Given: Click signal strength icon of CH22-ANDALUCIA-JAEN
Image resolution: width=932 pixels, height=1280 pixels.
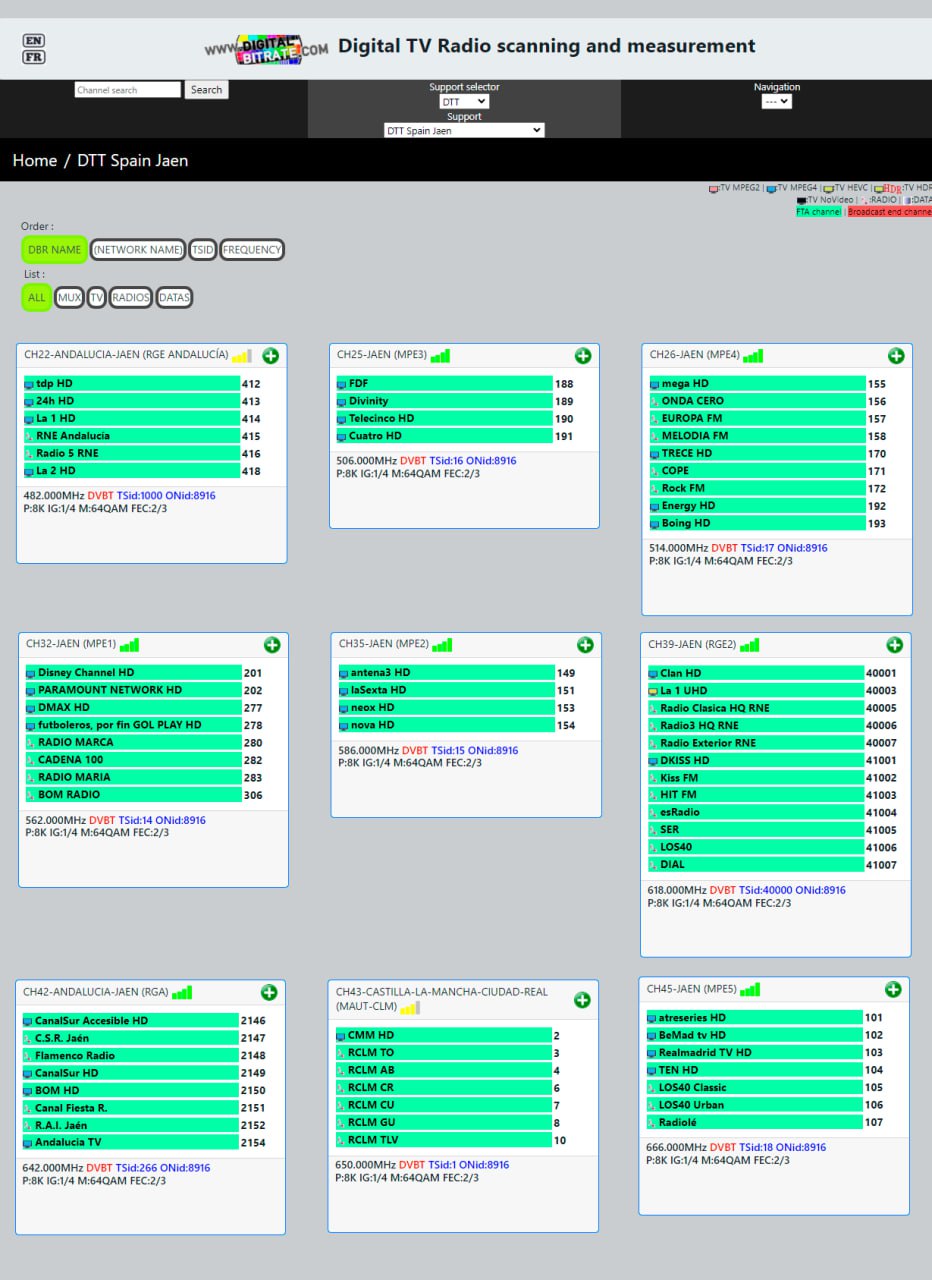Looking at the screenshot, I should 242,355.
